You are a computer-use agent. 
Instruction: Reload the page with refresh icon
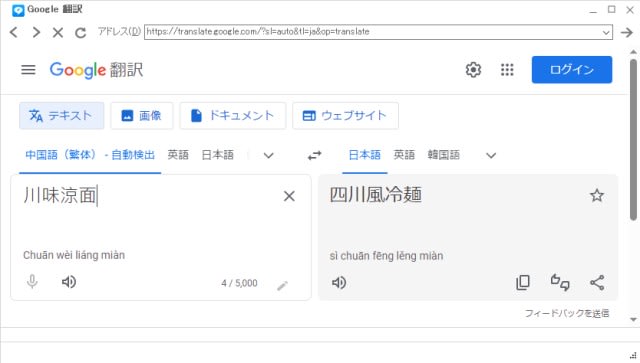80,32
